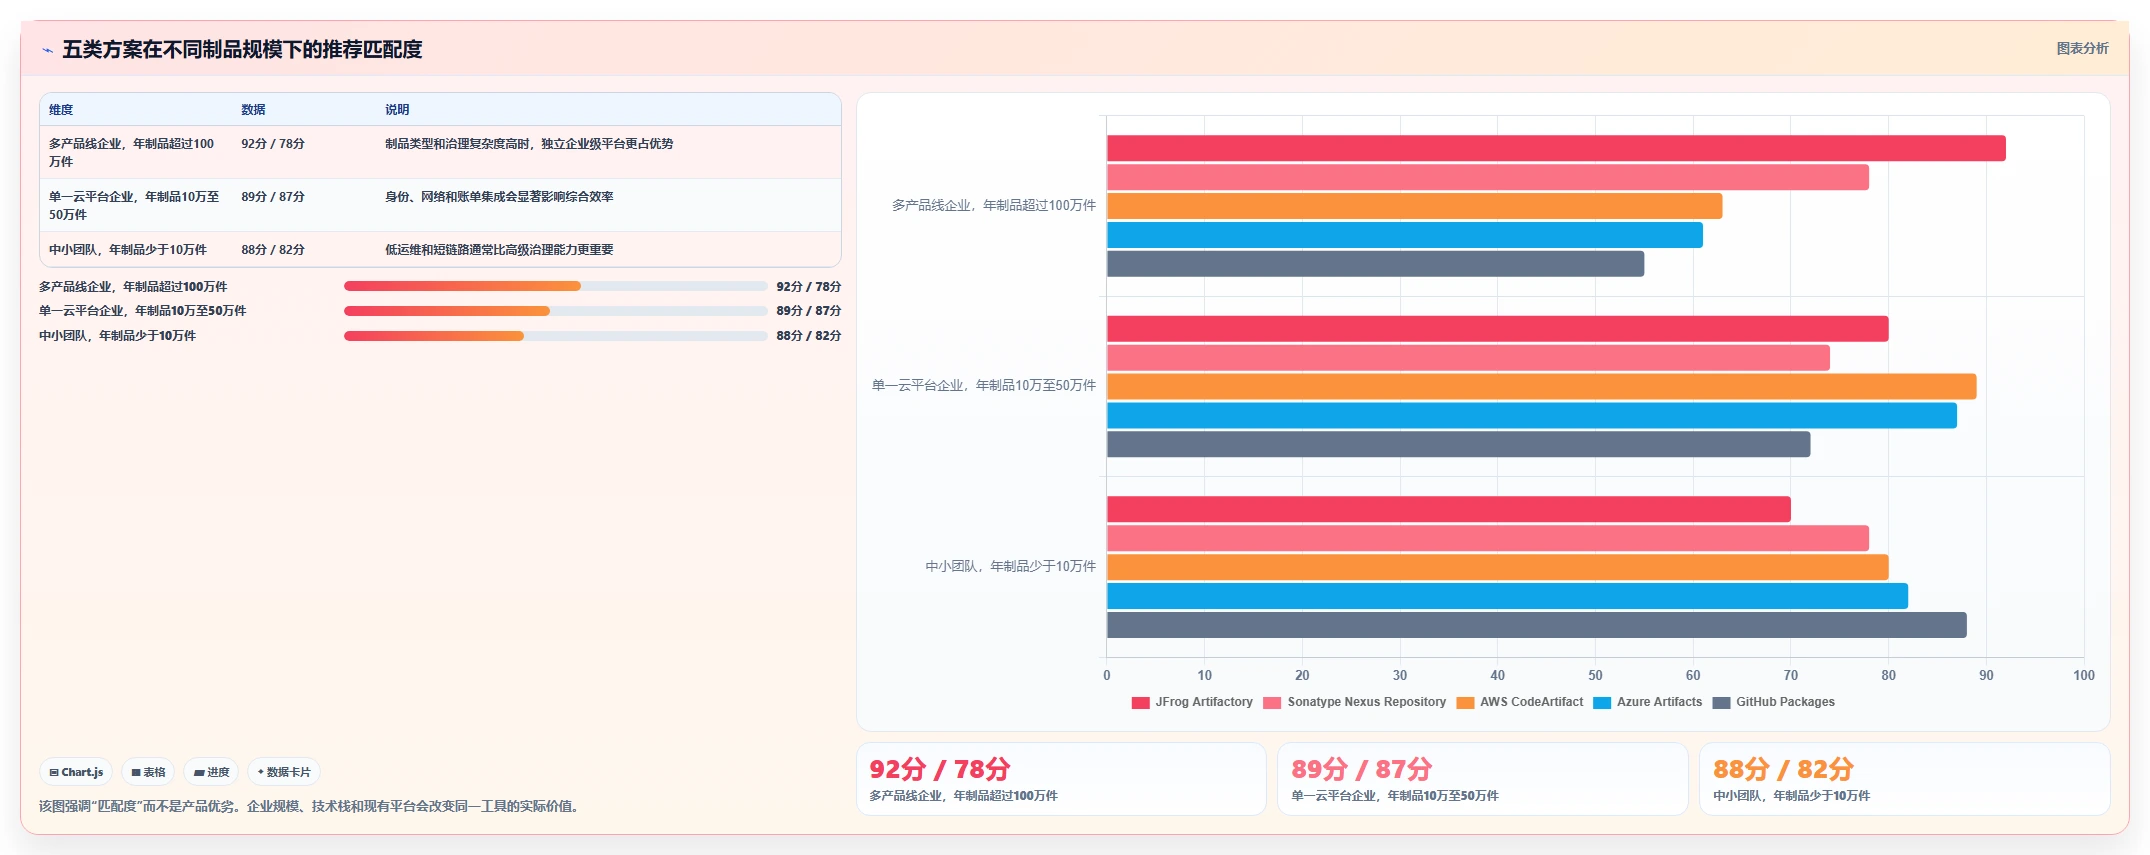Image resolution: width=2150 pixels, height=855 pixels.
Task: Open the 92分 / 78分 data card
Action: (1061, 779)
